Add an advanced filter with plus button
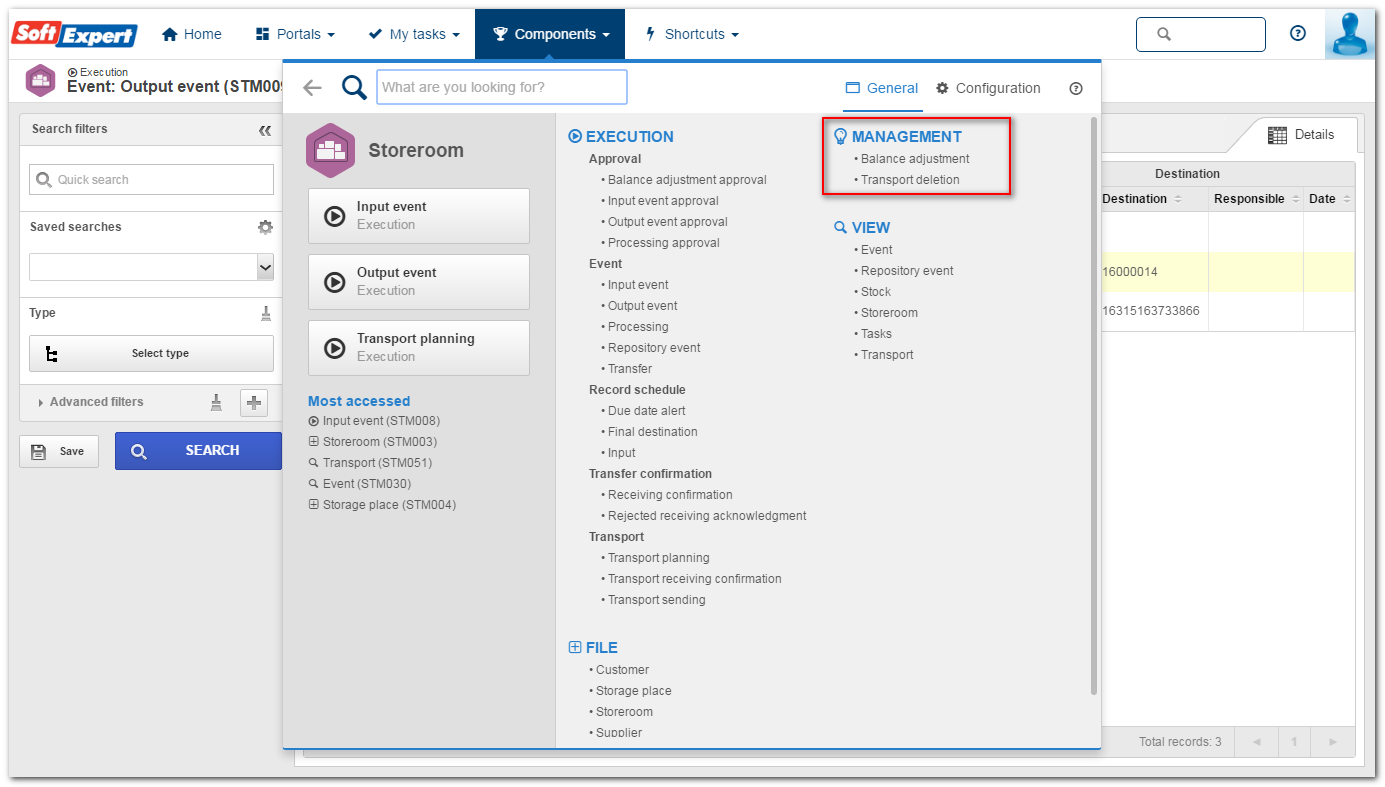1385x787 pixels. tap(254, 402)
